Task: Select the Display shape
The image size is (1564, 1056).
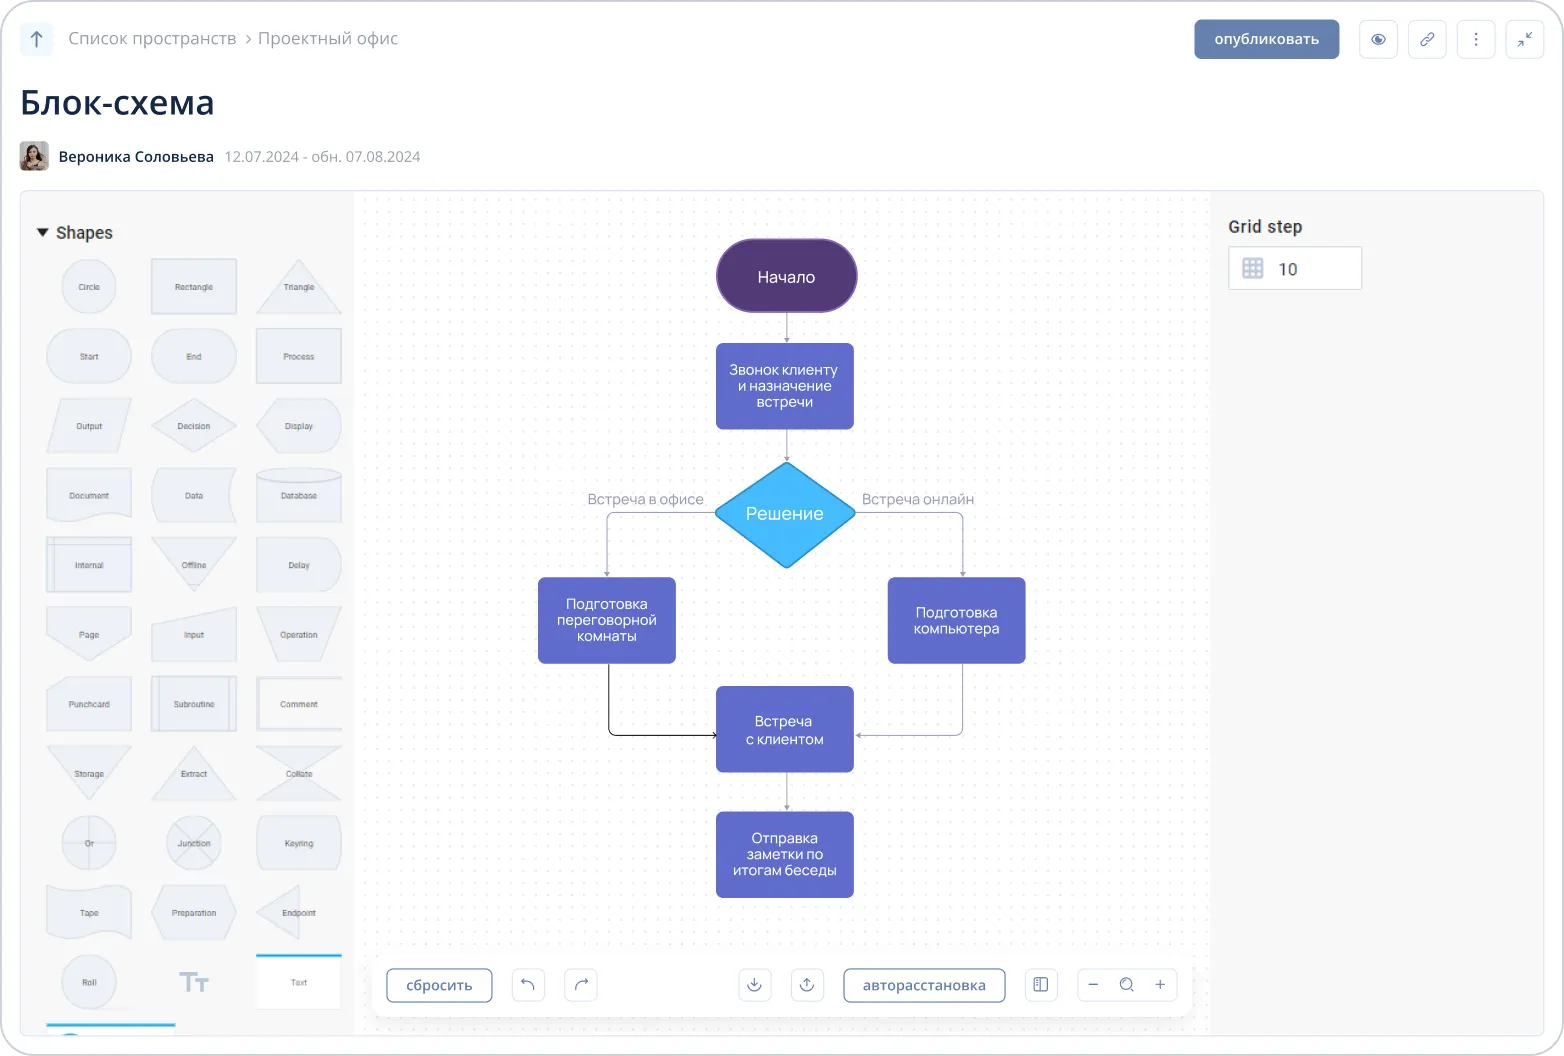Action: (x=299, y=426)
